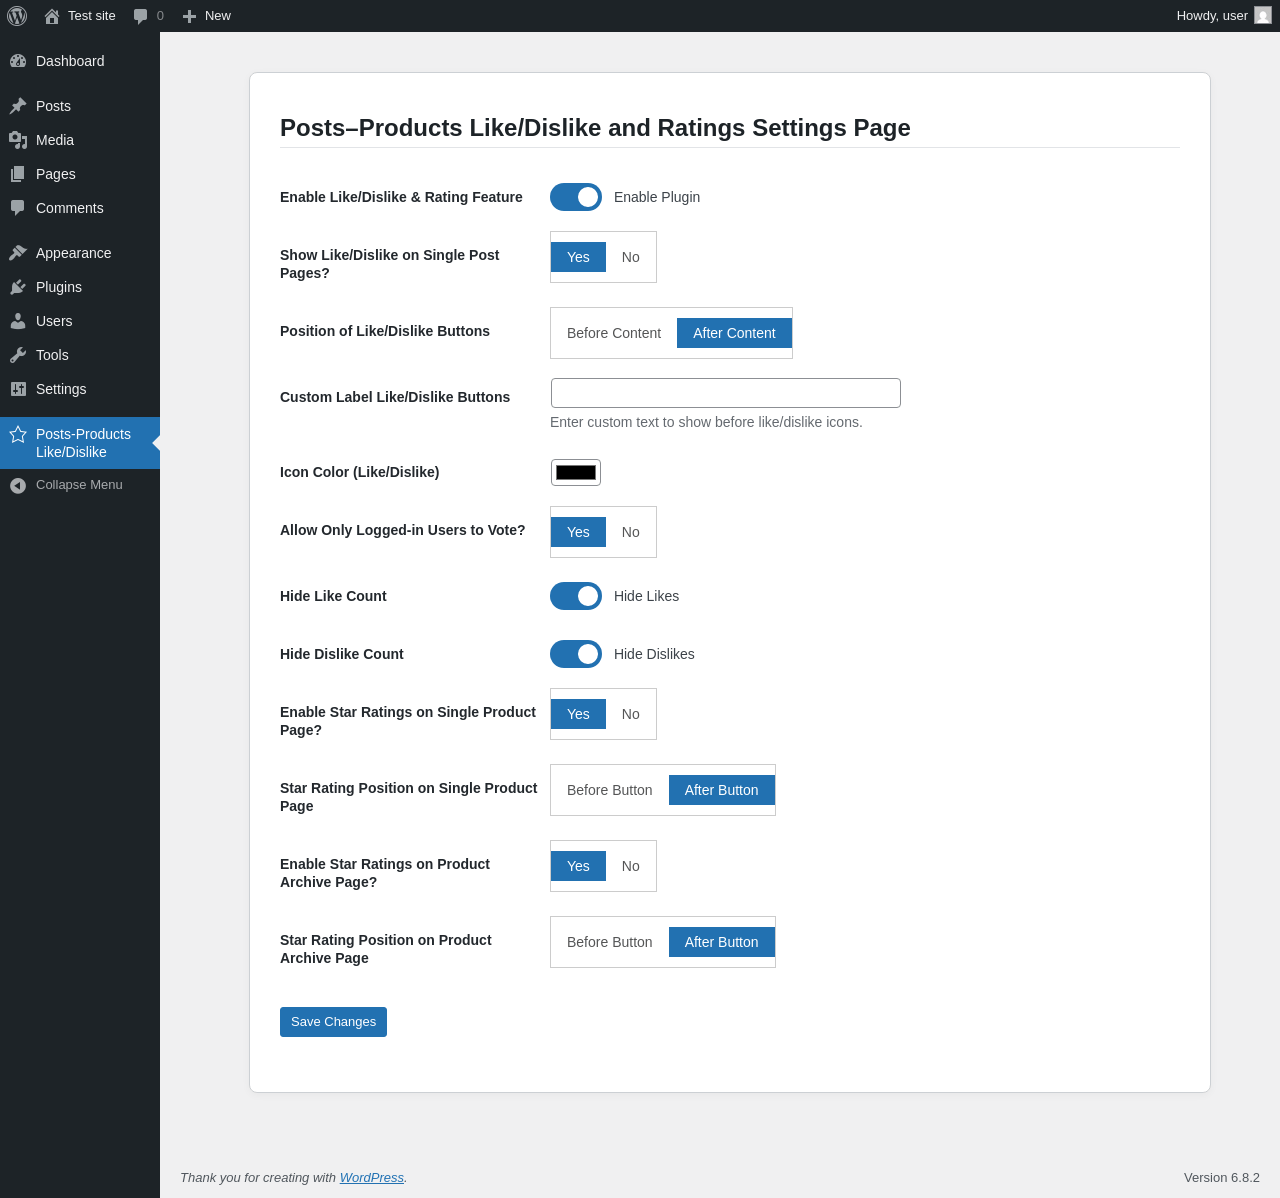
Task: Switch off the Hide Dislikes toggle
Action: (576, 654)
